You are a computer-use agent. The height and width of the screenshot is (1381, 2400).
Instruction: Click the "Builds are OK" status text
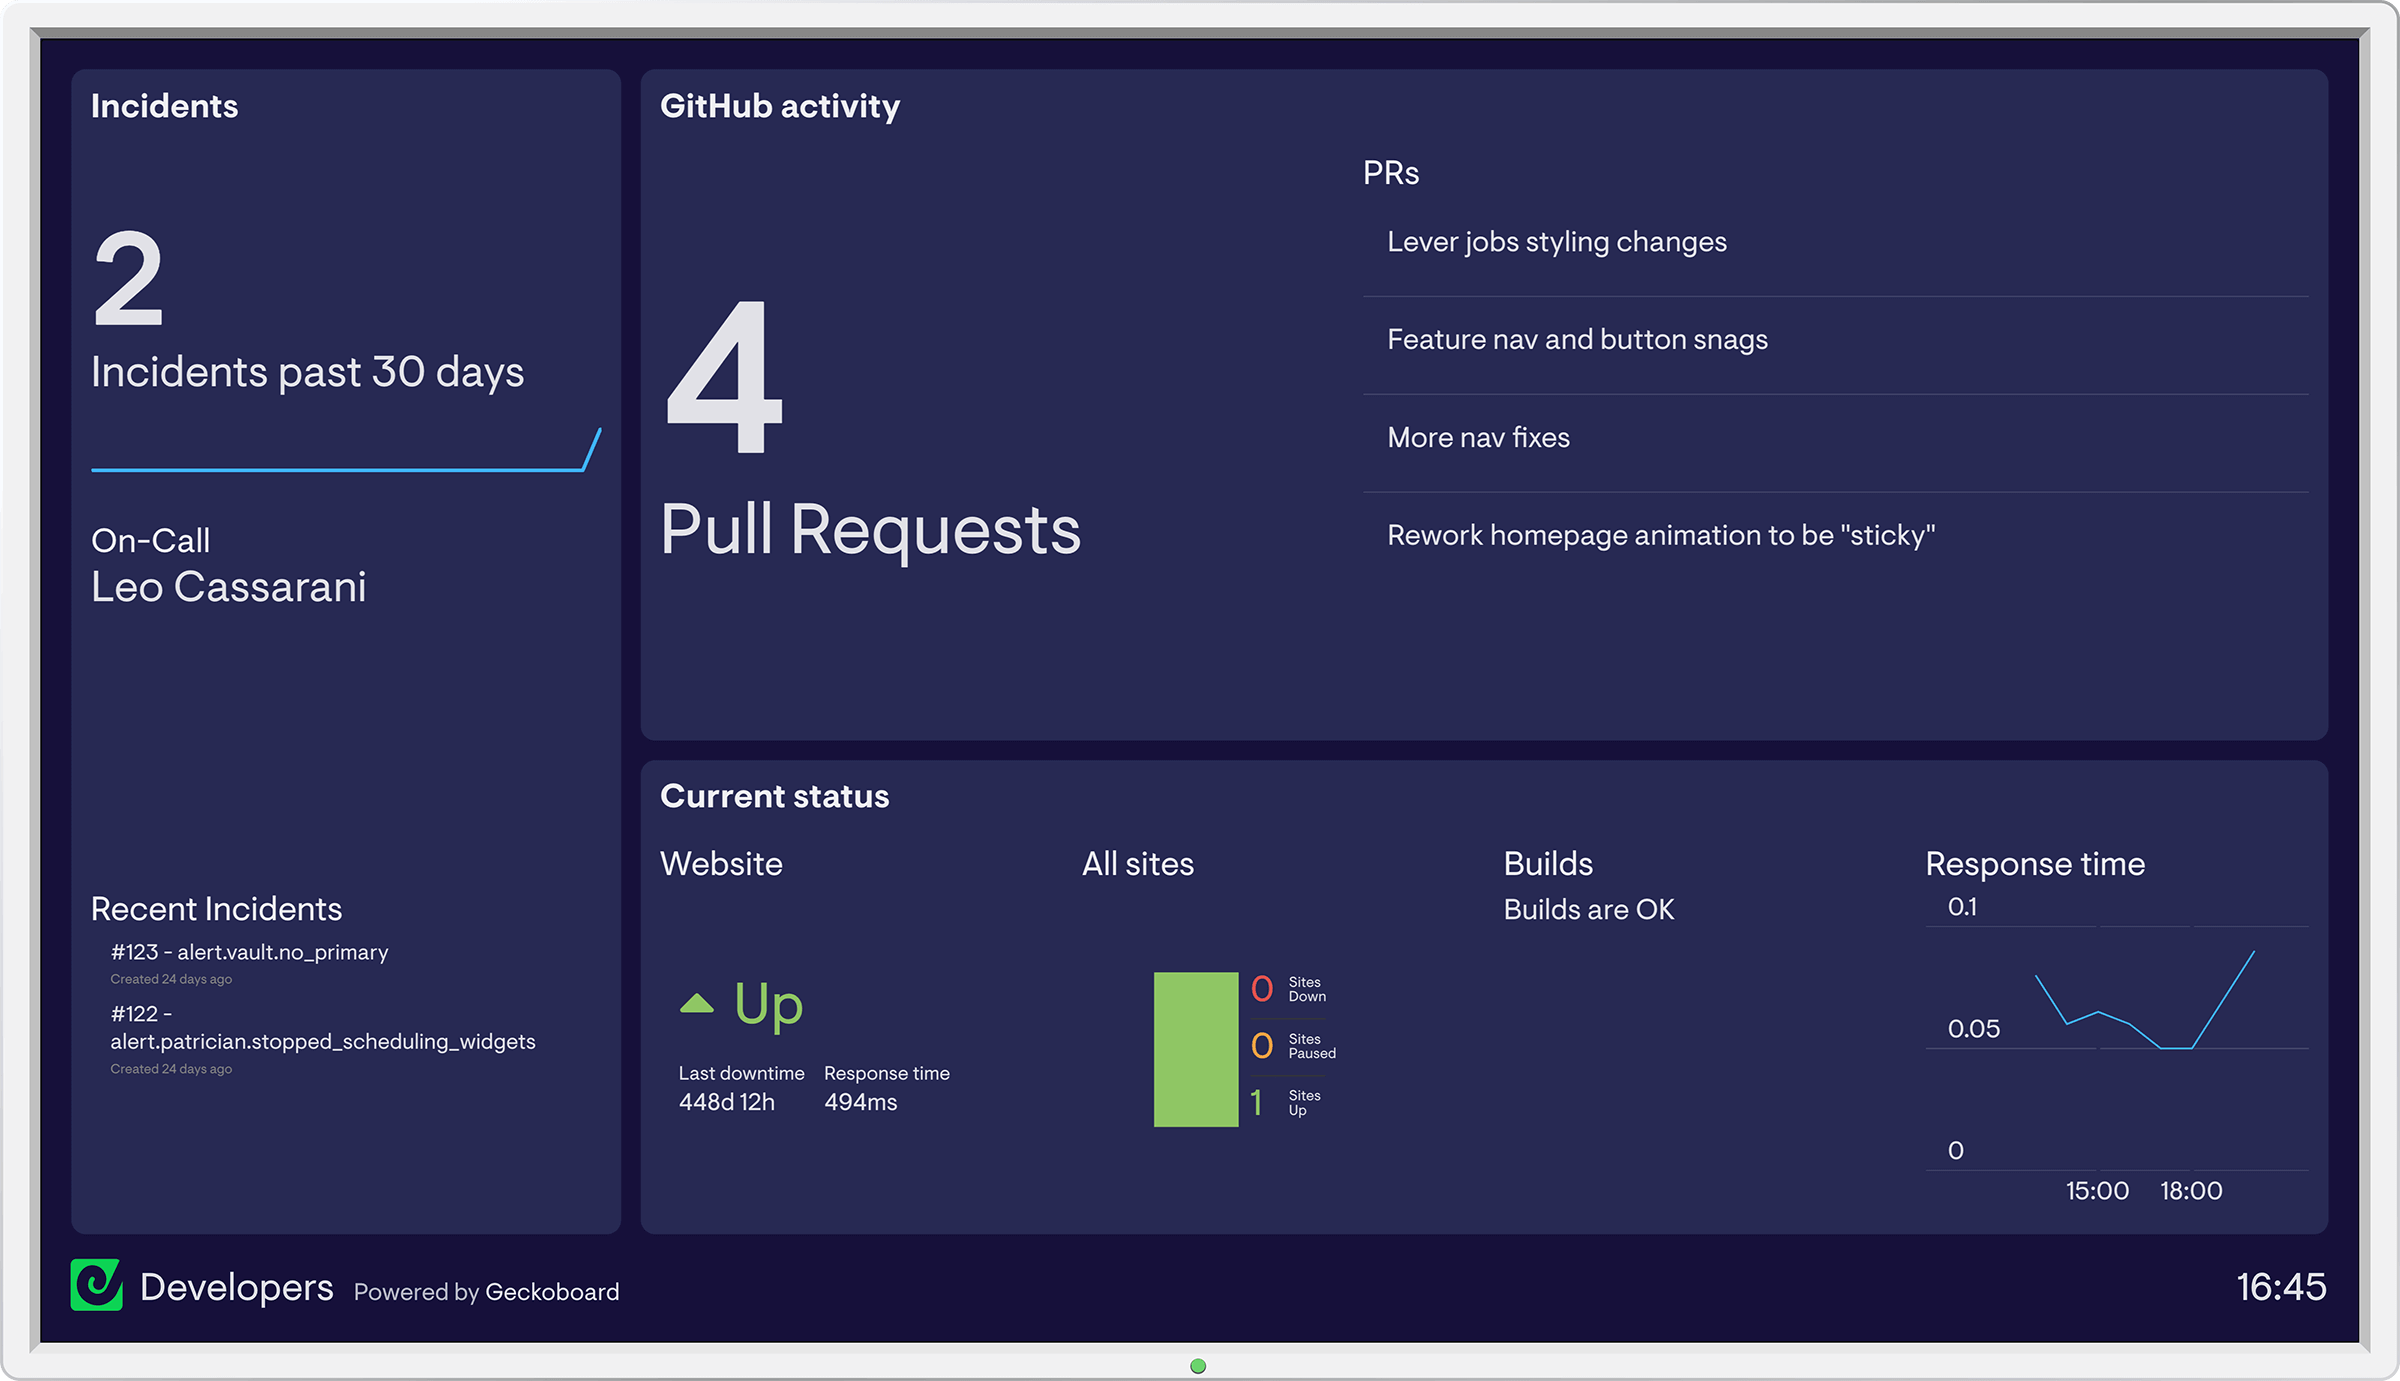tap(1589, 909)
